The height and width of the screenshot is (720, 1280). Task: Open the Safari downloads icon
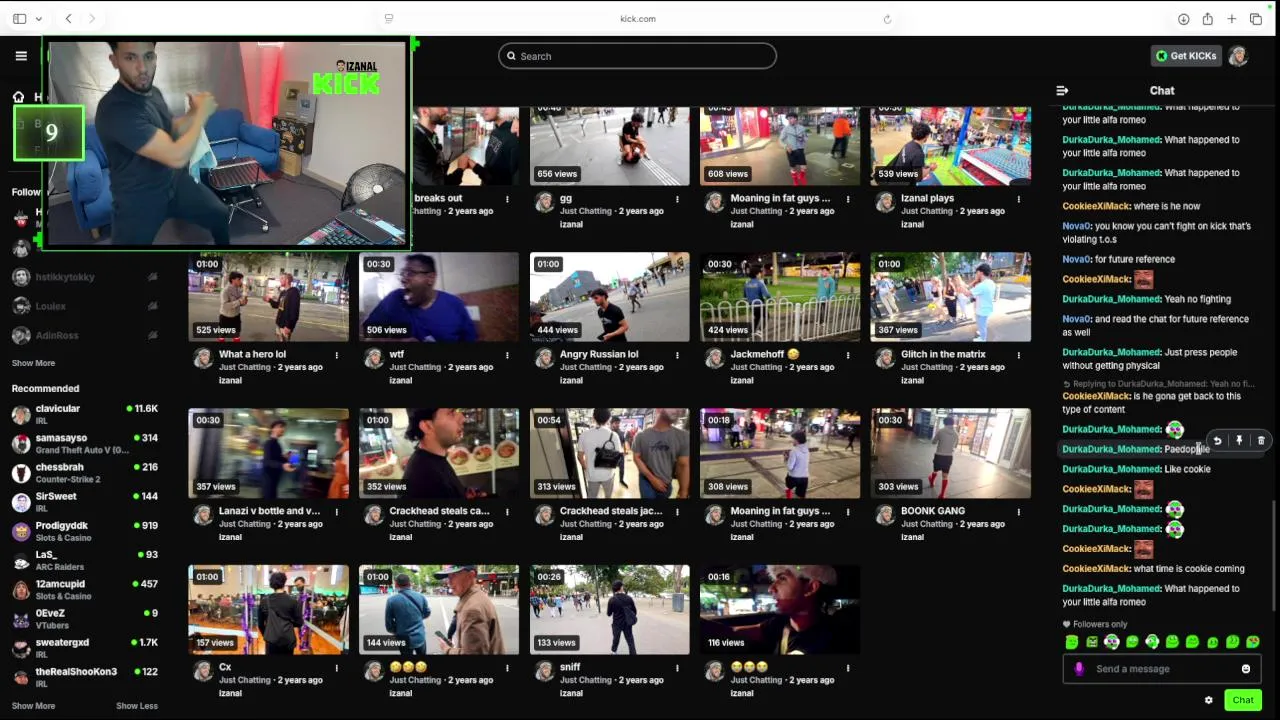coord(1184,19)
